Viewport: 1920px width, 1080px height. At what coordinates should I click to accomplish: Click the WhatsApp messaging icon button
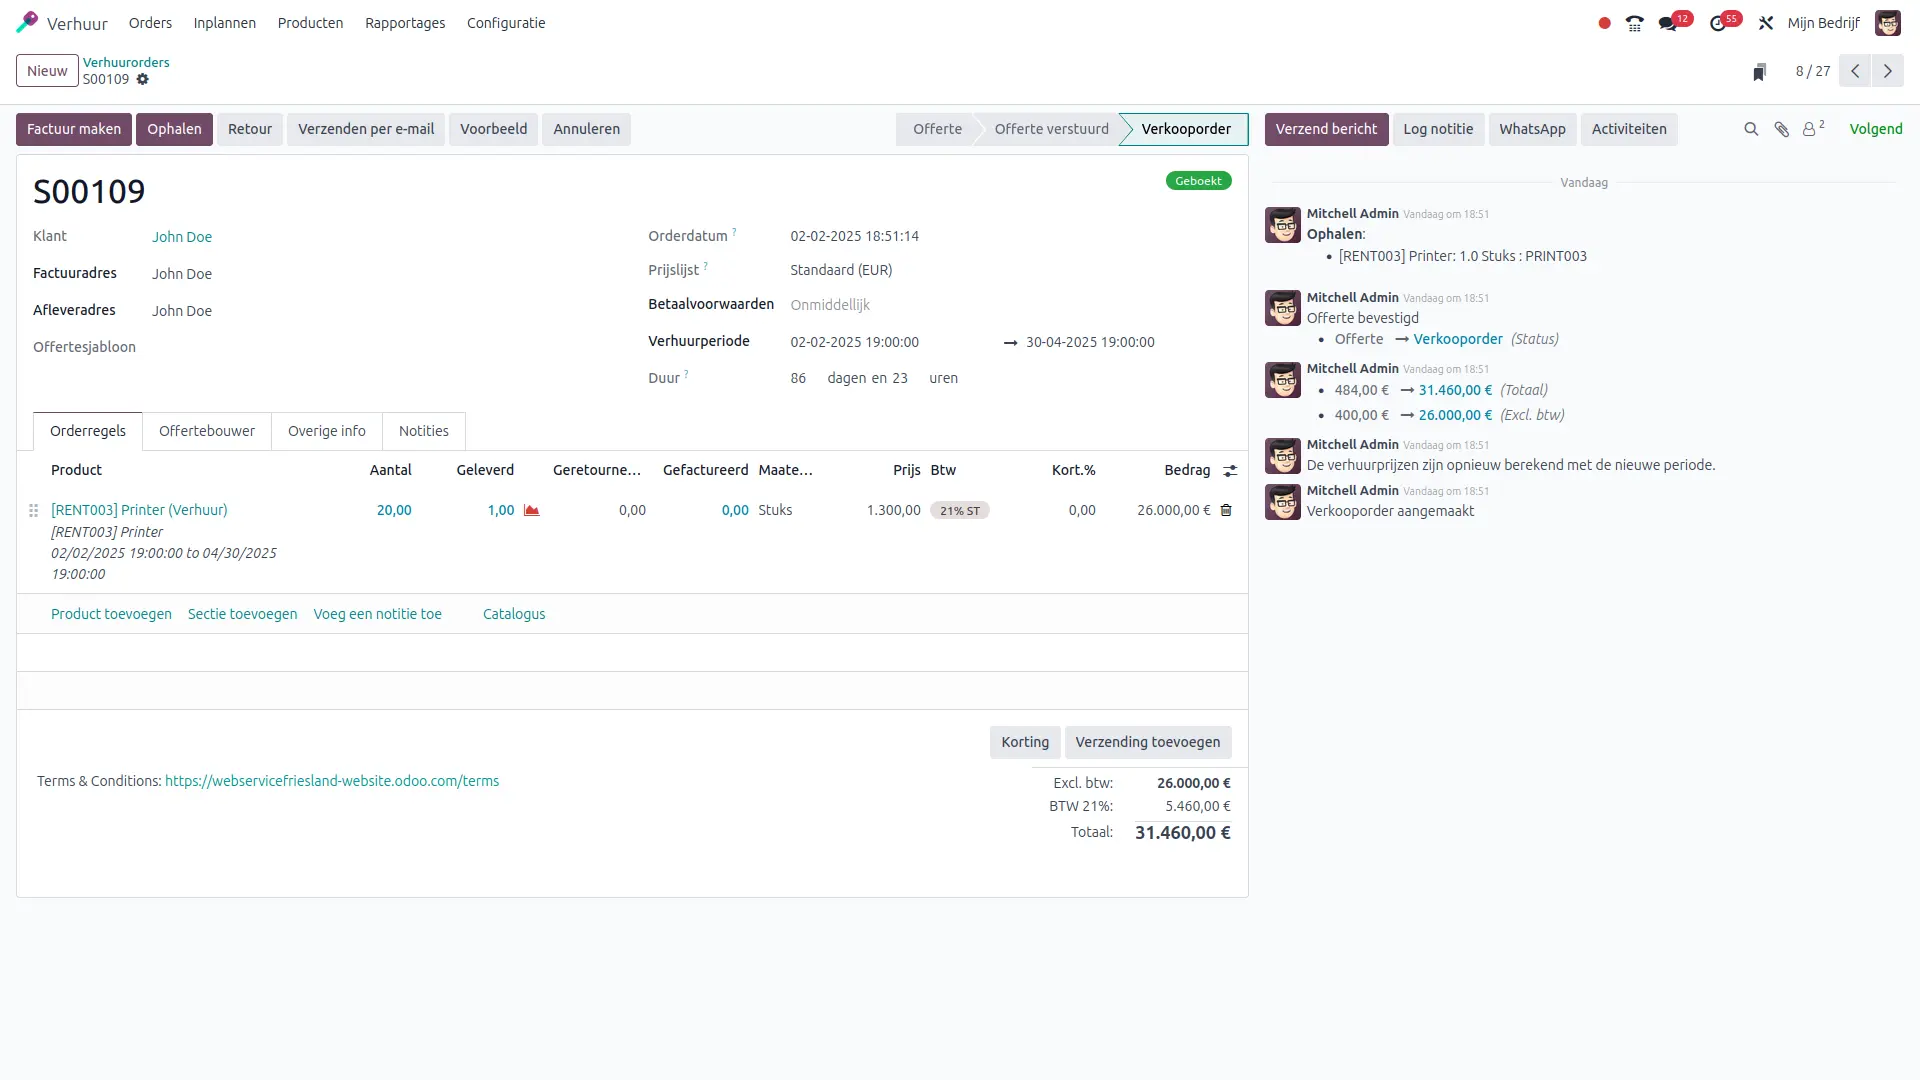point(1532,128)
